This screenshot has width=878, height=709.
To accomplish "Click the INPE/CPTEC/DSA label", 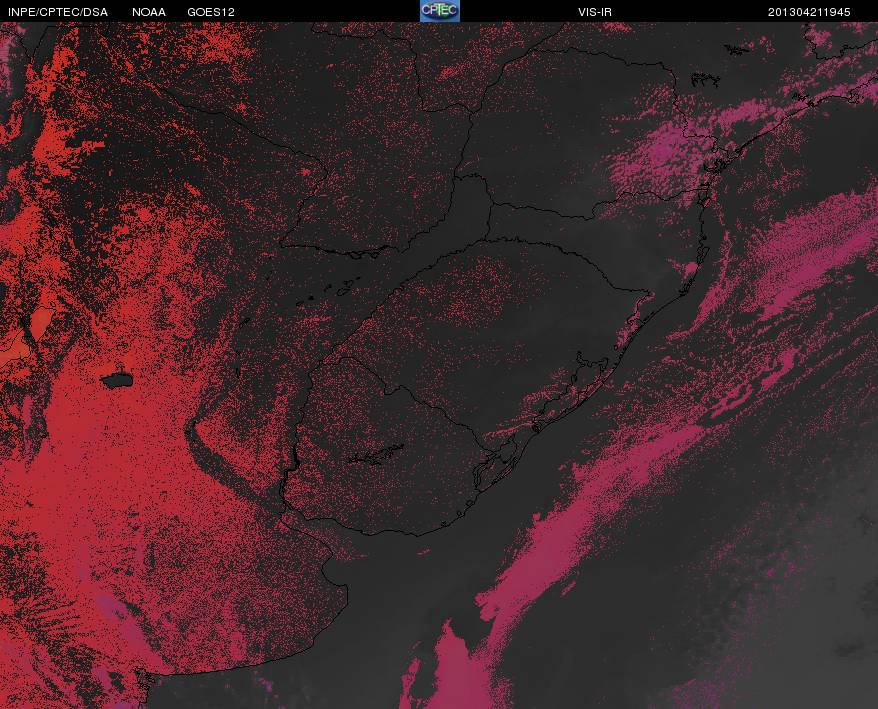I will point(58,12).
